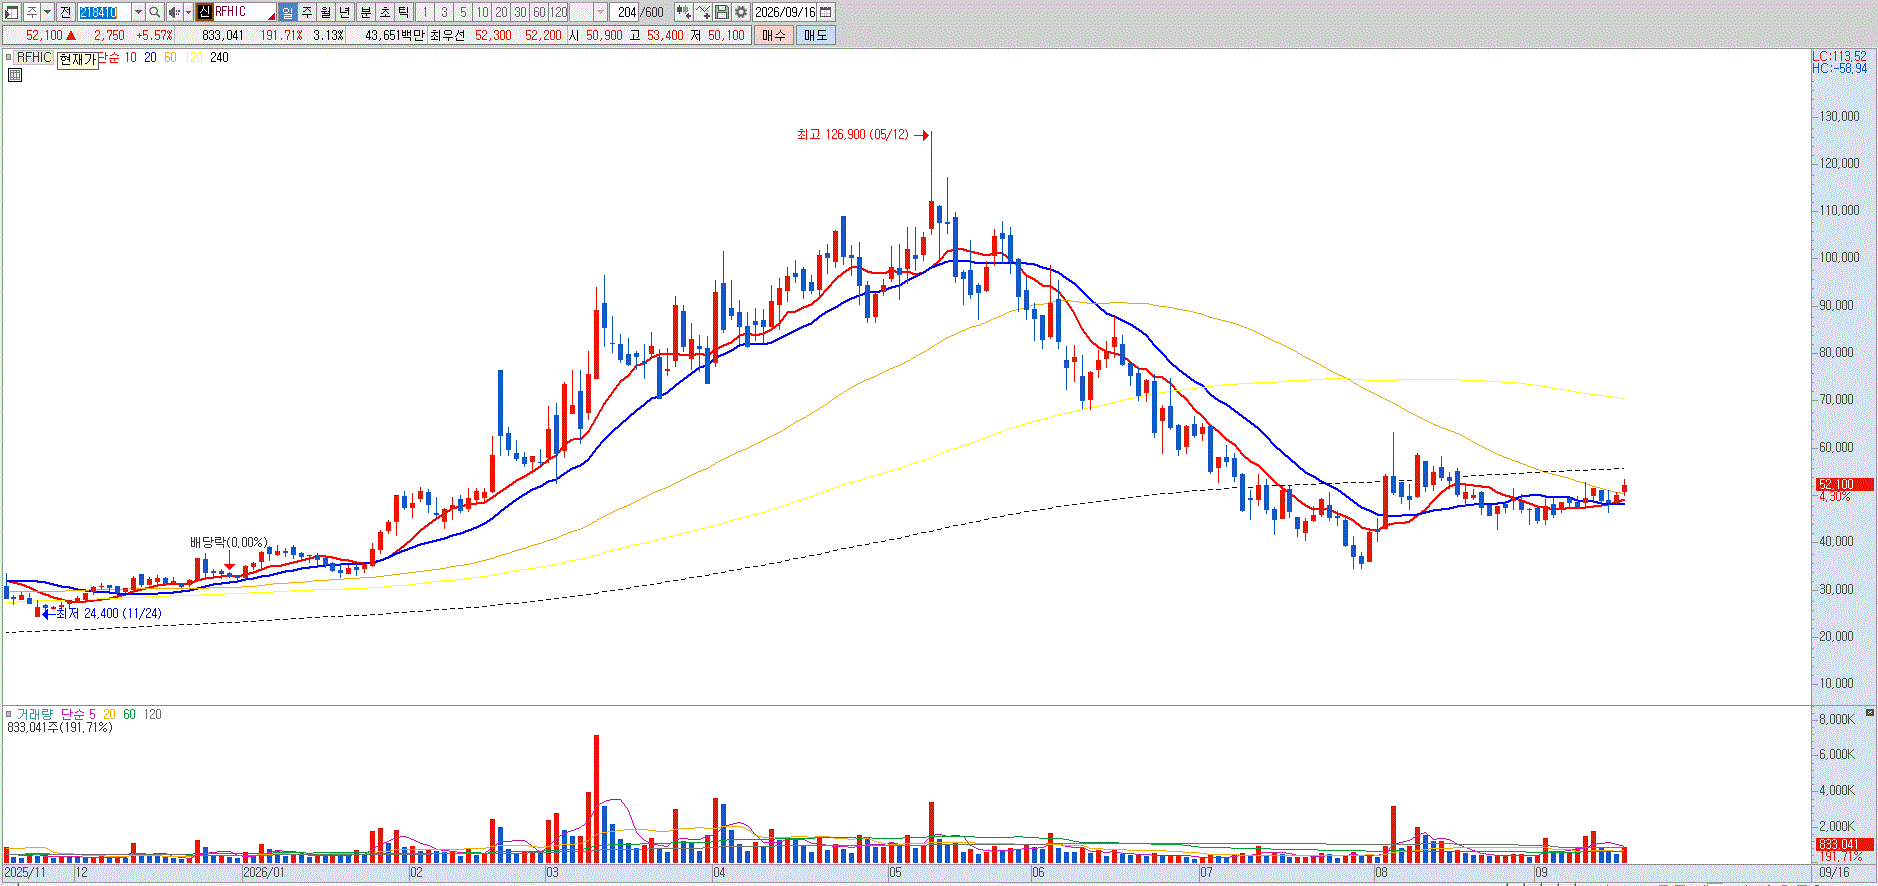The image size is (1878, 886).
Task: Open chart settings gear icon
Action: tap(741, 12)
